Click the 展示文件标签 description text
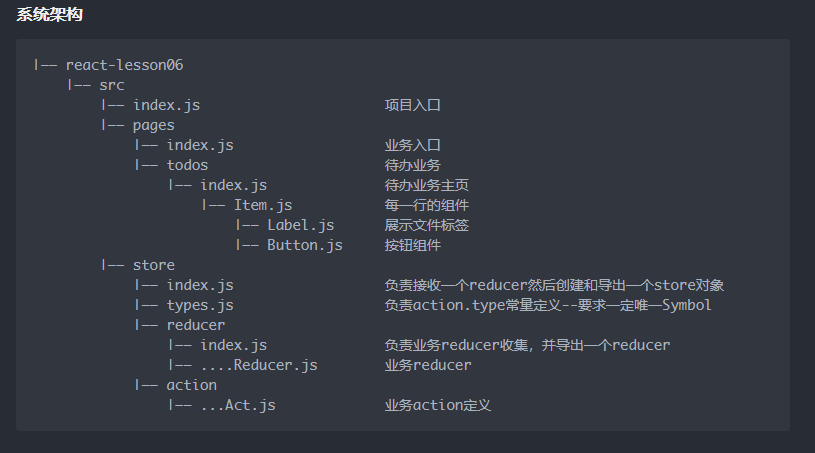 [x=427, y=225]
